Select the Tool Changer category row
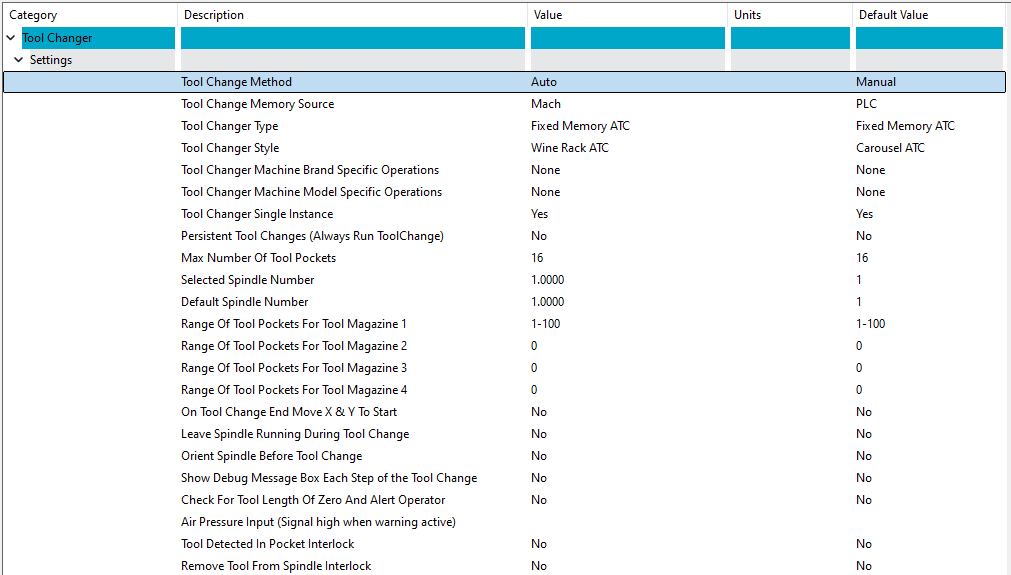 click(x=58, y=38)
